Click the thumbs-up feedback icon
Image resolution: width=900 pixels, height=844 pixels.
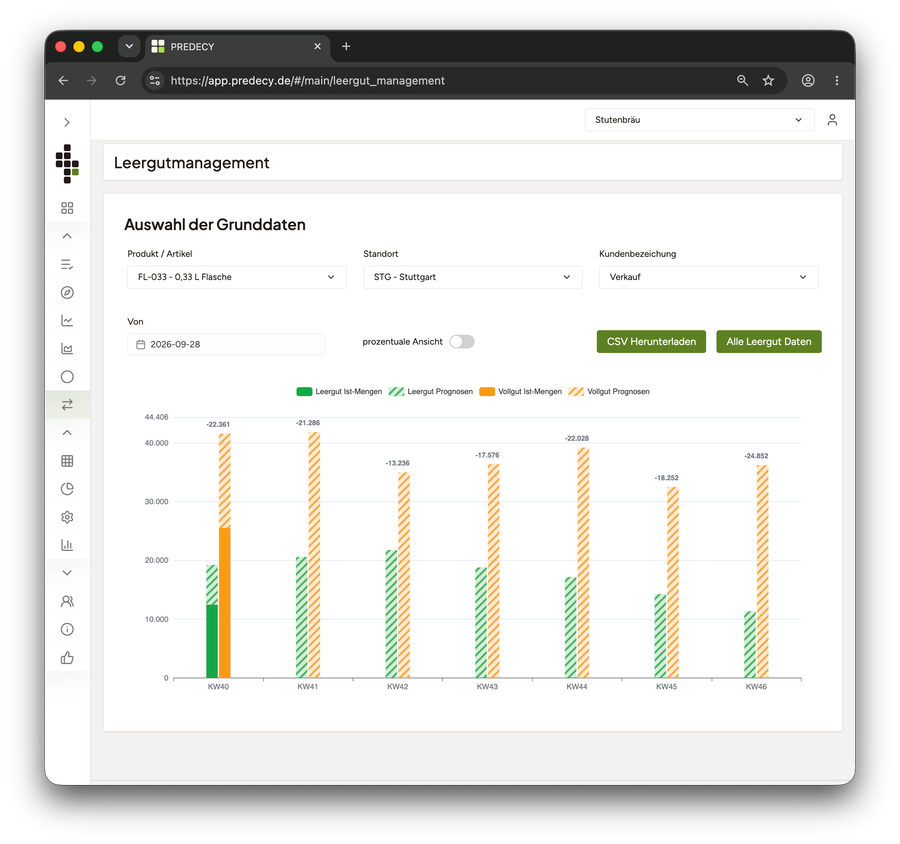tap(67, 657)
